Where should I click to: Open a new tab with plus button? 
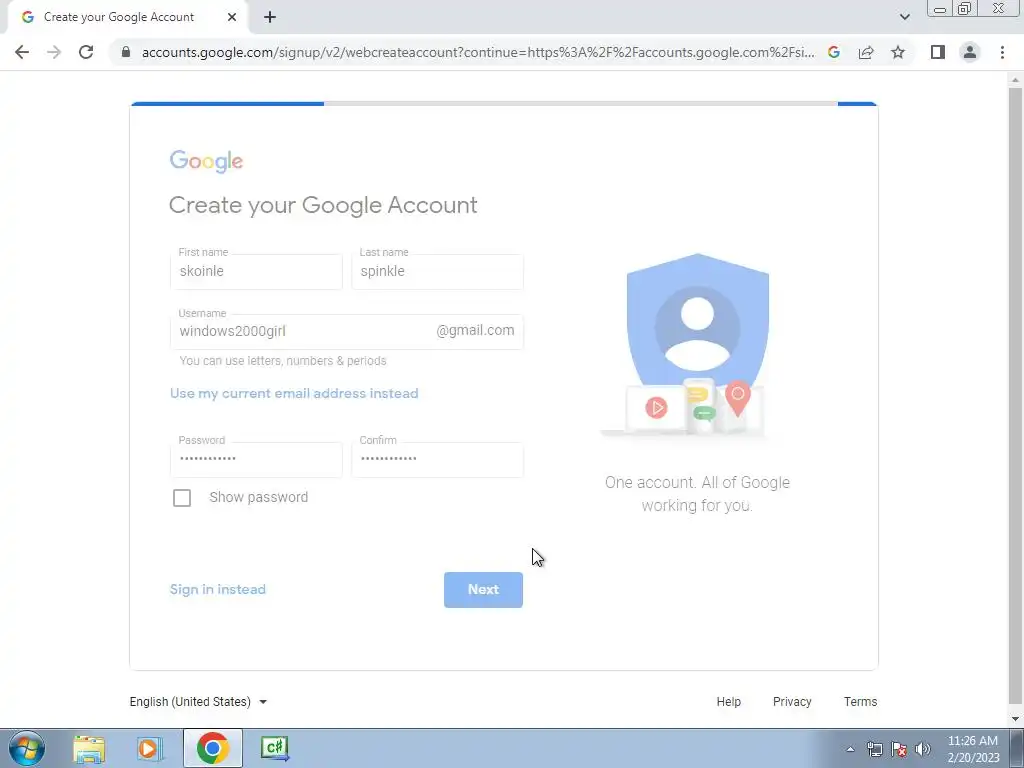[x=270, y=18]
